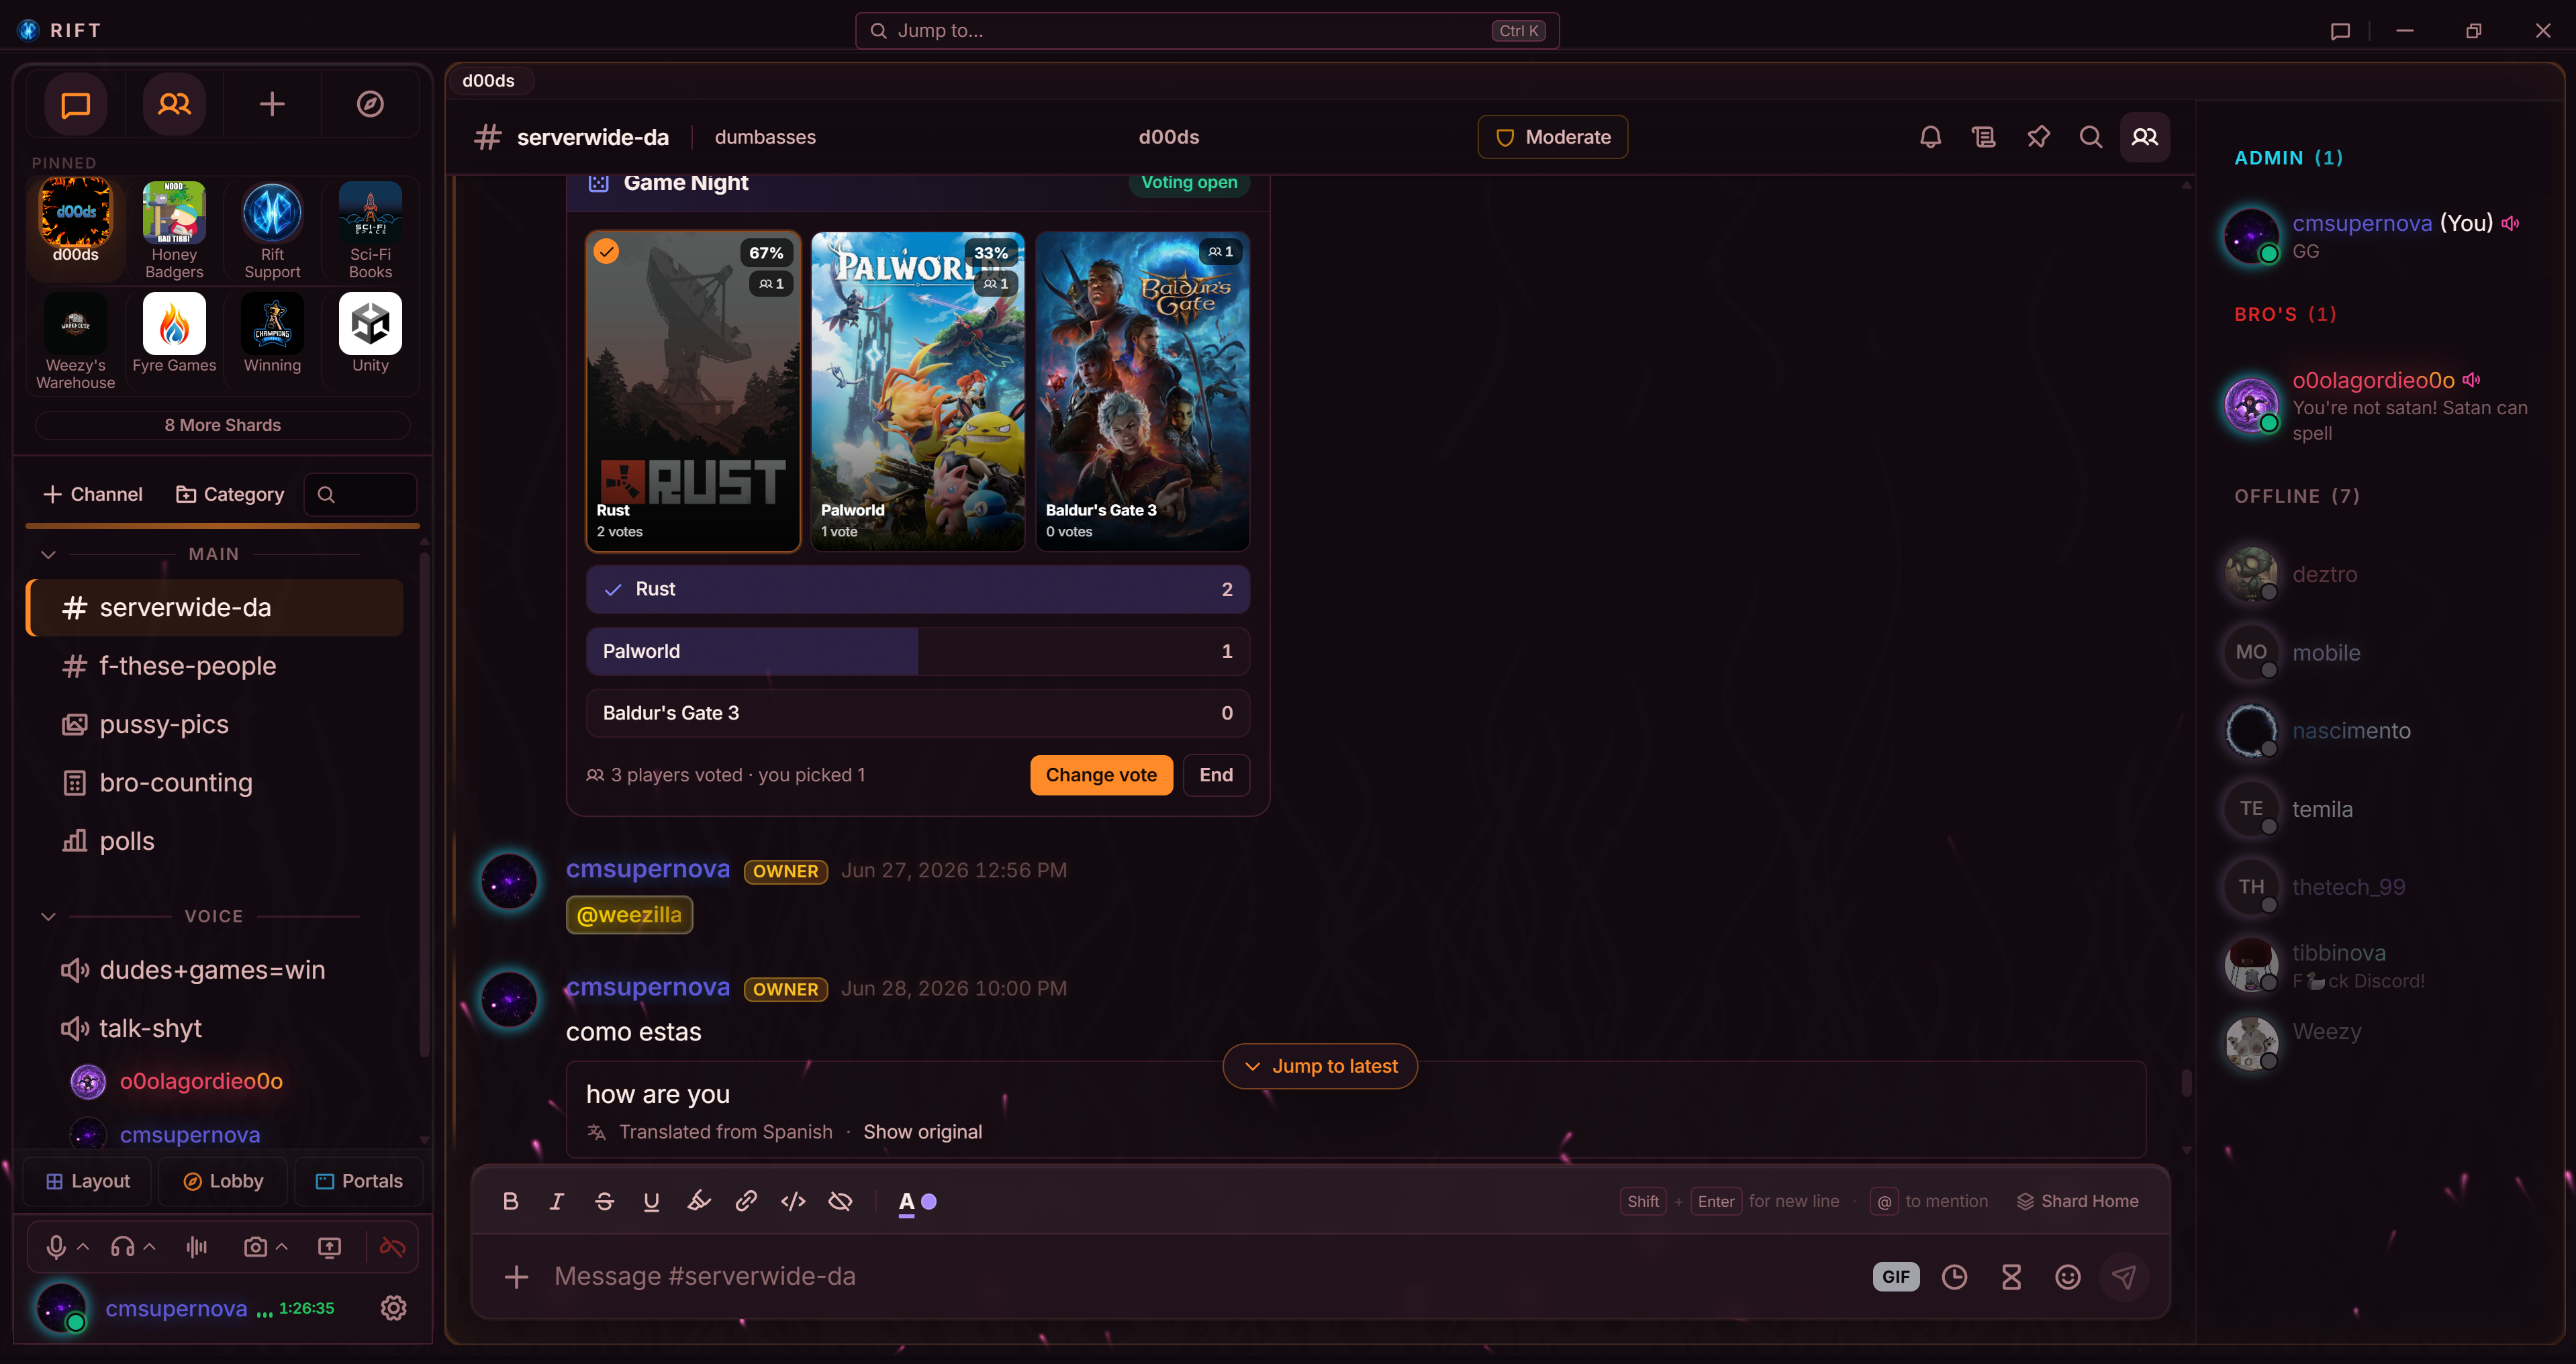Toggle microphone mute
This screenshot has height=1364, width=2576.
pos(56,1247)
